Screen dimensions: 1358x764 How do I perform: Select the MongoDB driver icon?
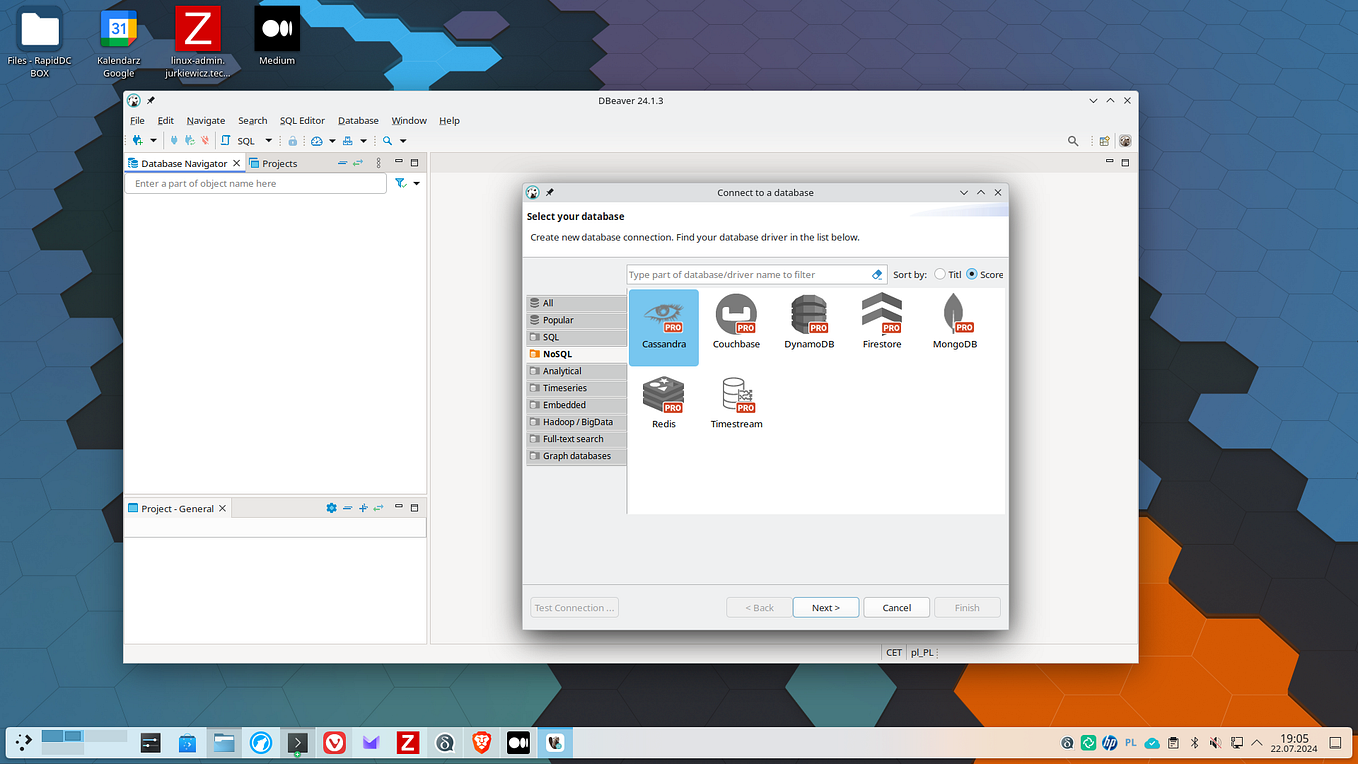(x=954, y=318)
